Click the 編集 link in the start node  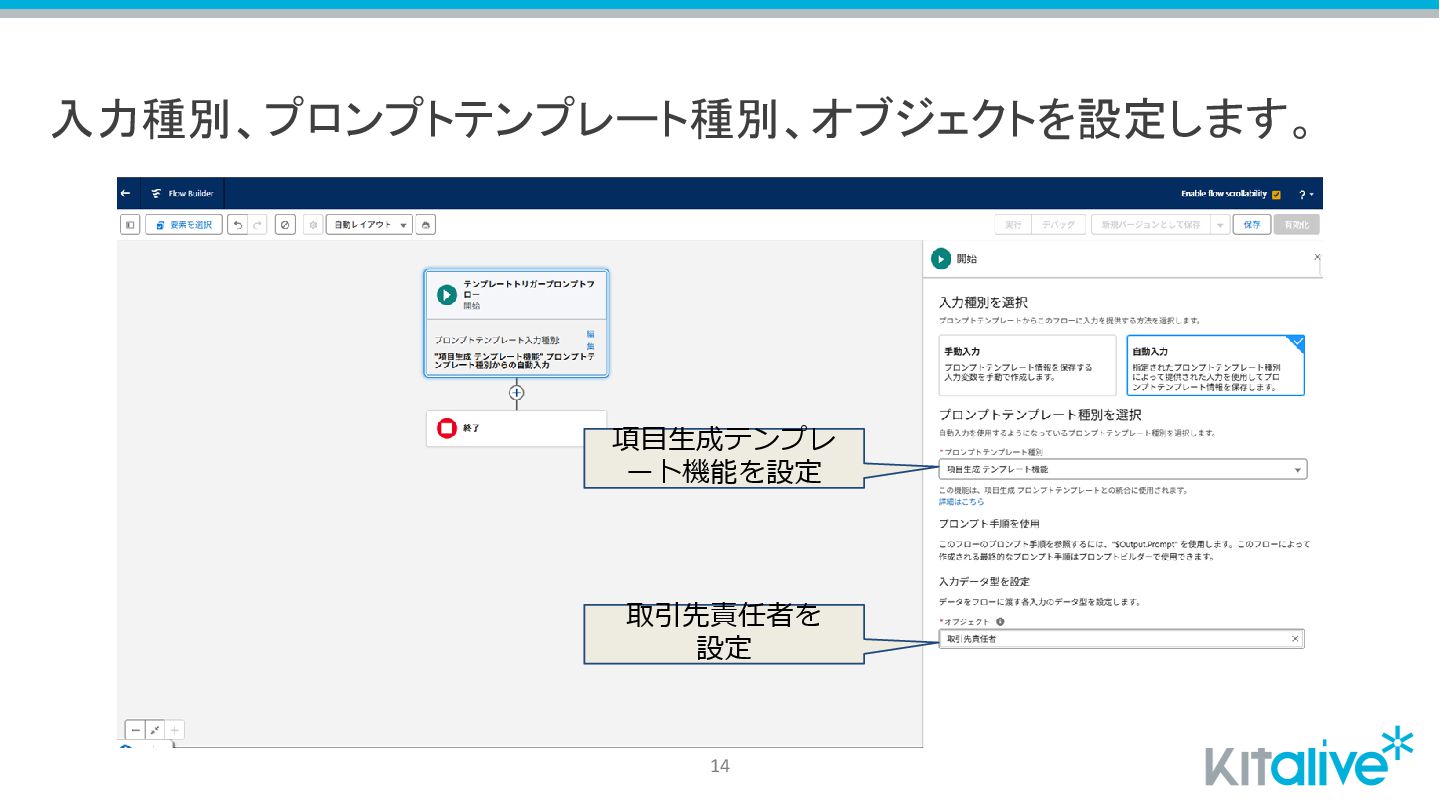590,340
